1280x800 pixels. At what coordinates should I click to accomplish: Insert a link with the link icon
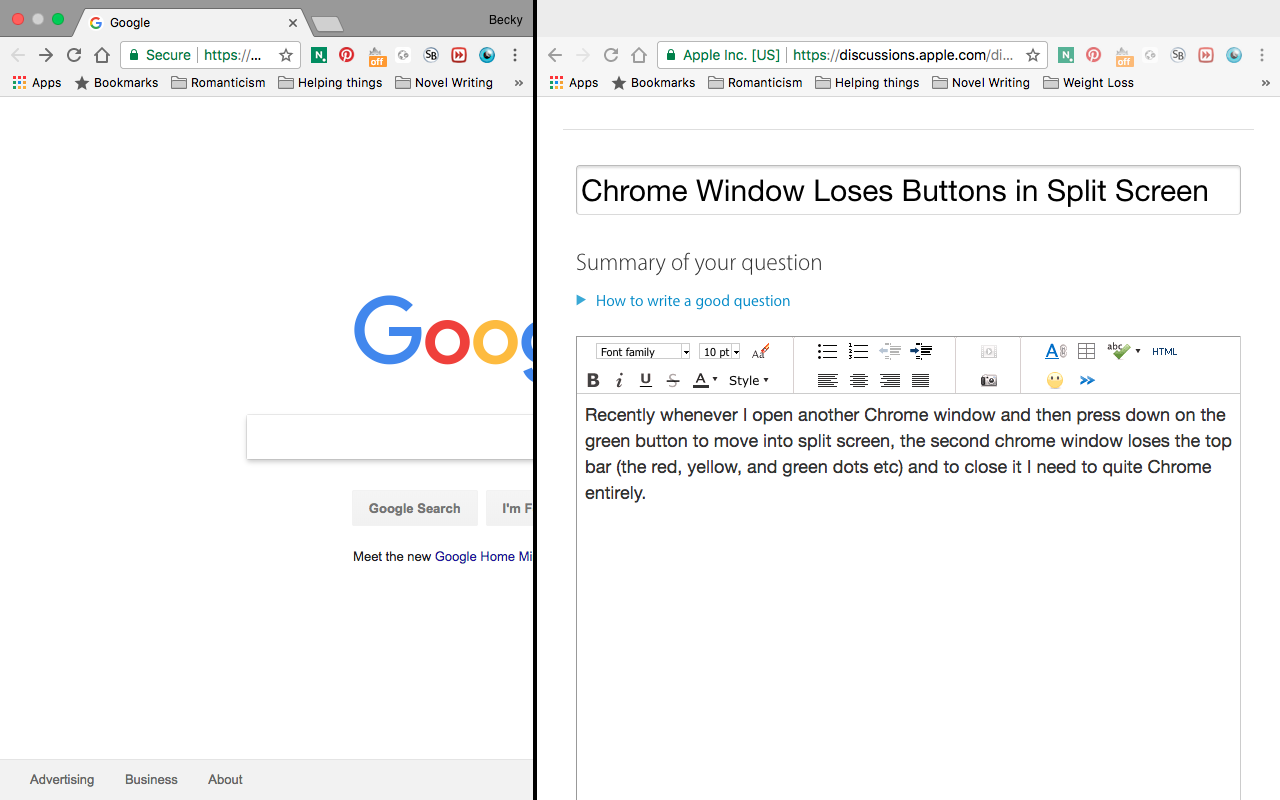tap(1056, 351)
